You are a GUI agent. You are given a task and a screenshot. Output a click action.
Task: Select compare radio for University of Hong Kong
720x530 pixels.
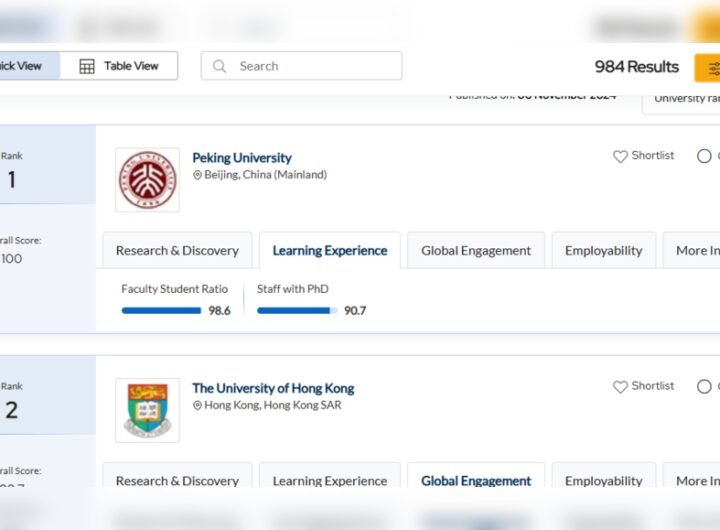point(704,387)
